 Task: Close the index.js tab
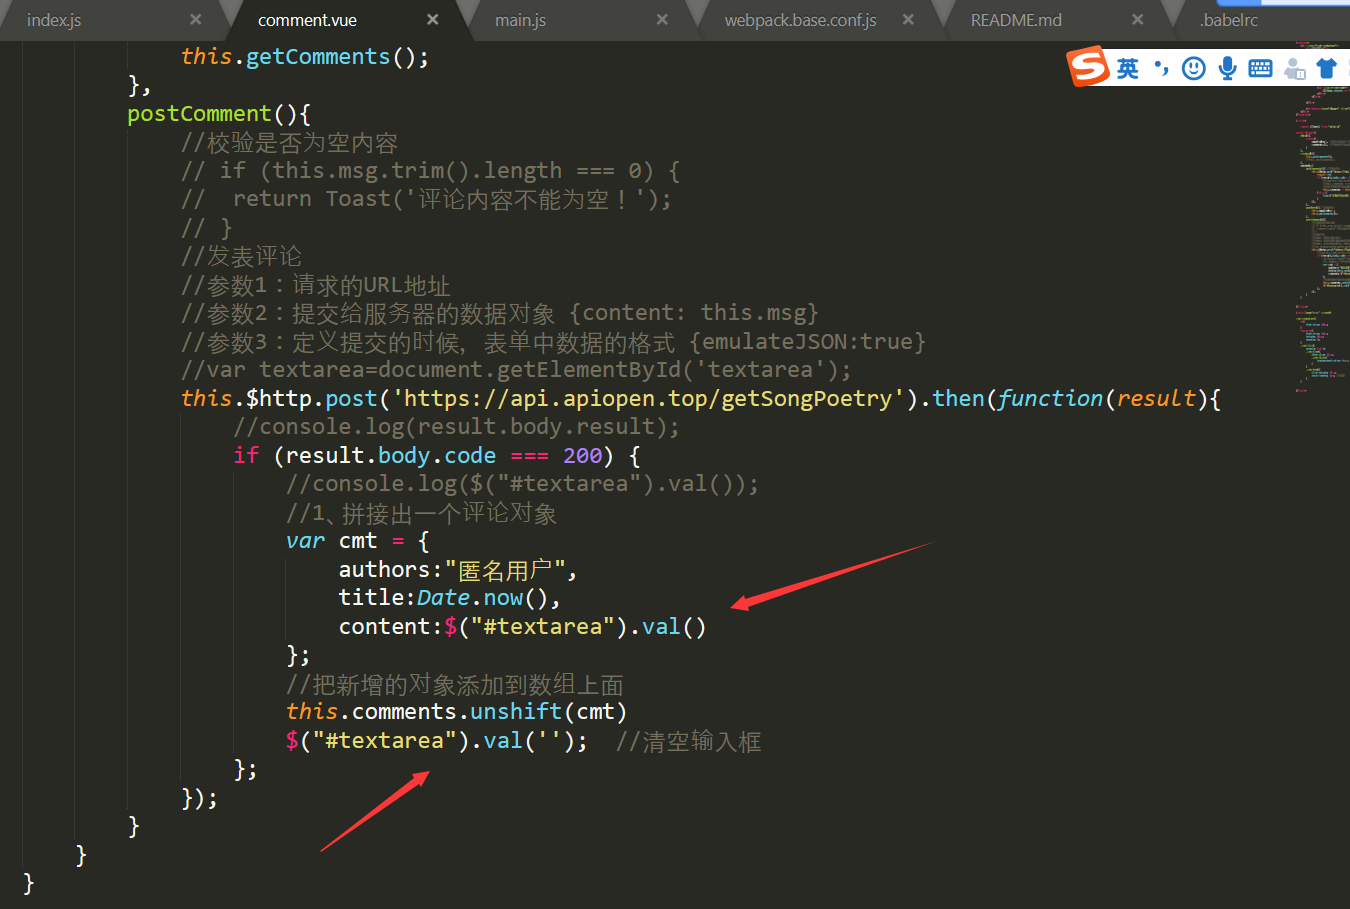(x=195, y=19)
